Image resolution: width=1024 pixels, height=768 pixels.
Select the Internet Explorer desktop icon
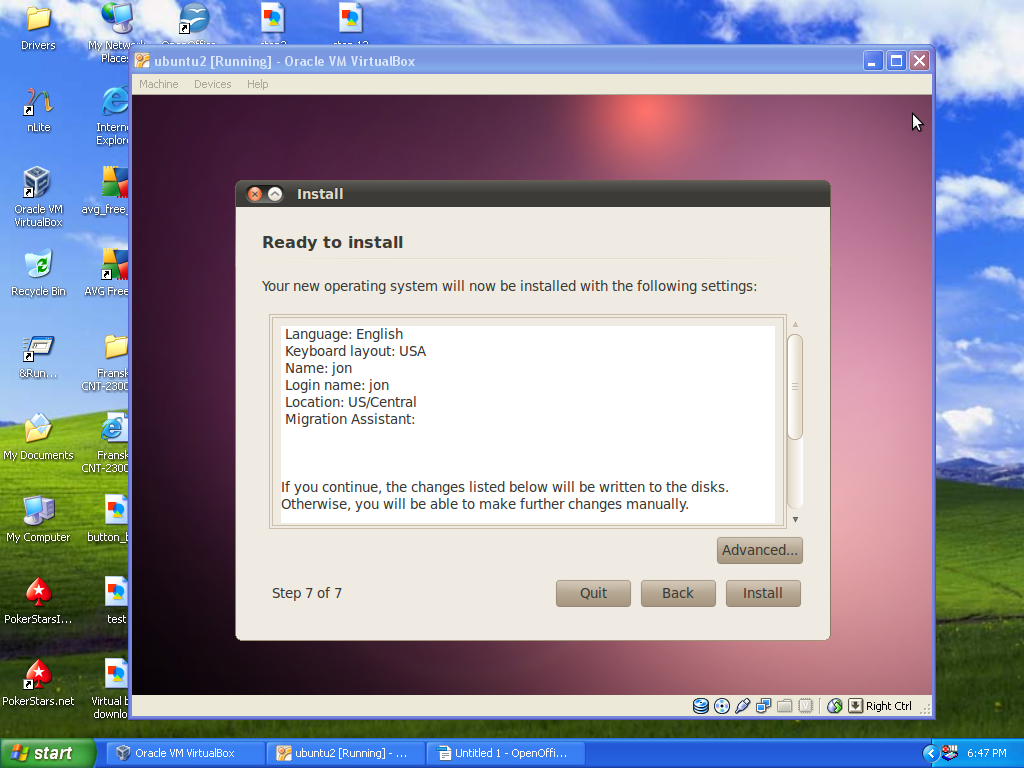114,116
